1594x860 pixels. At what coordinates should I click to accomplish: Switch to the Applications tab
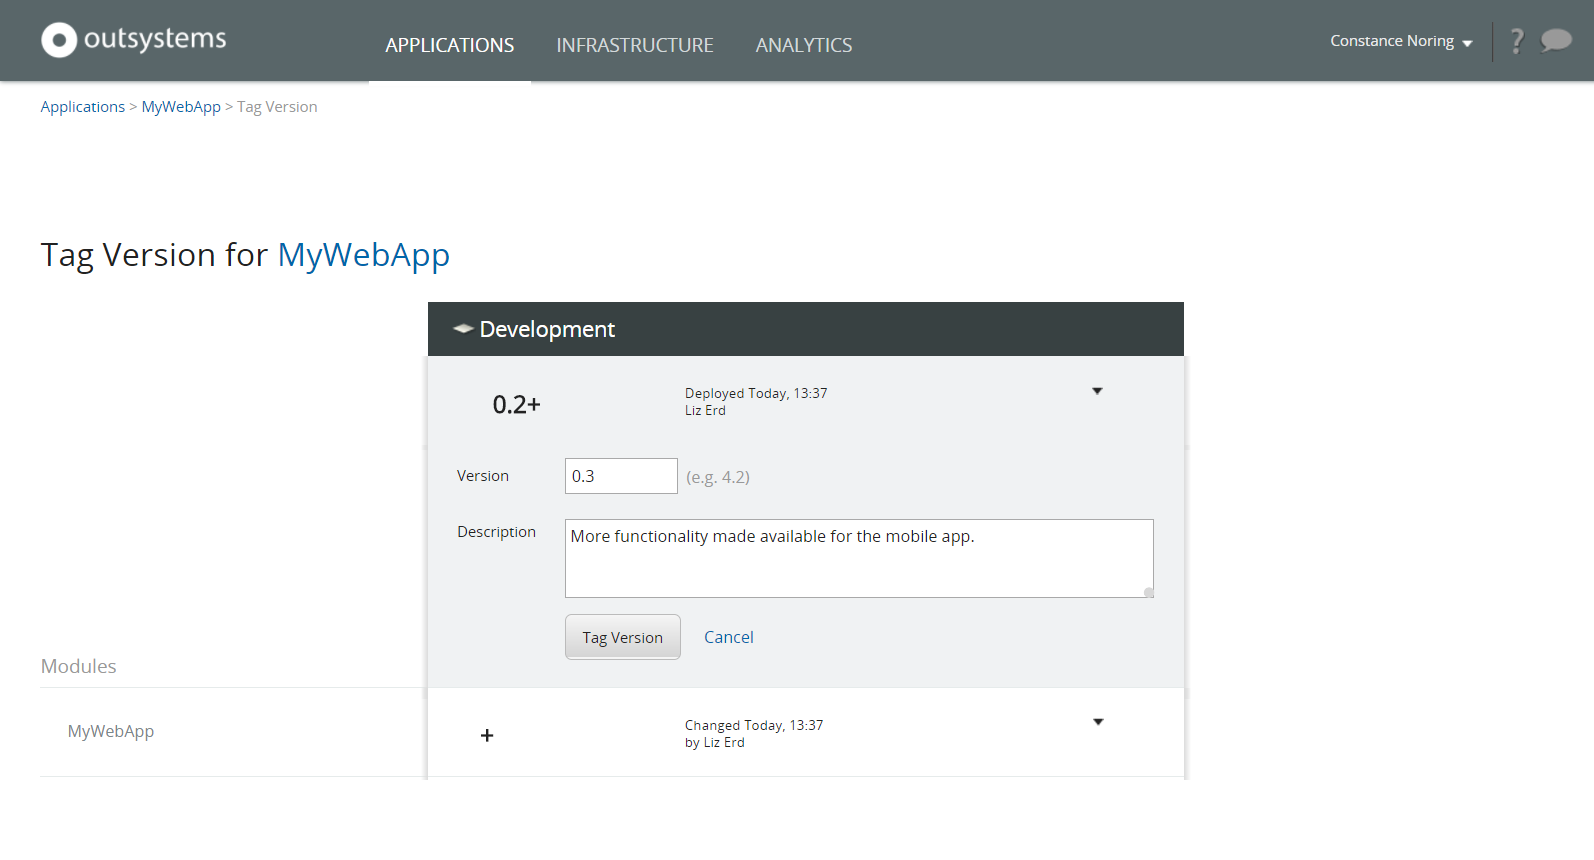pos(450,45)
